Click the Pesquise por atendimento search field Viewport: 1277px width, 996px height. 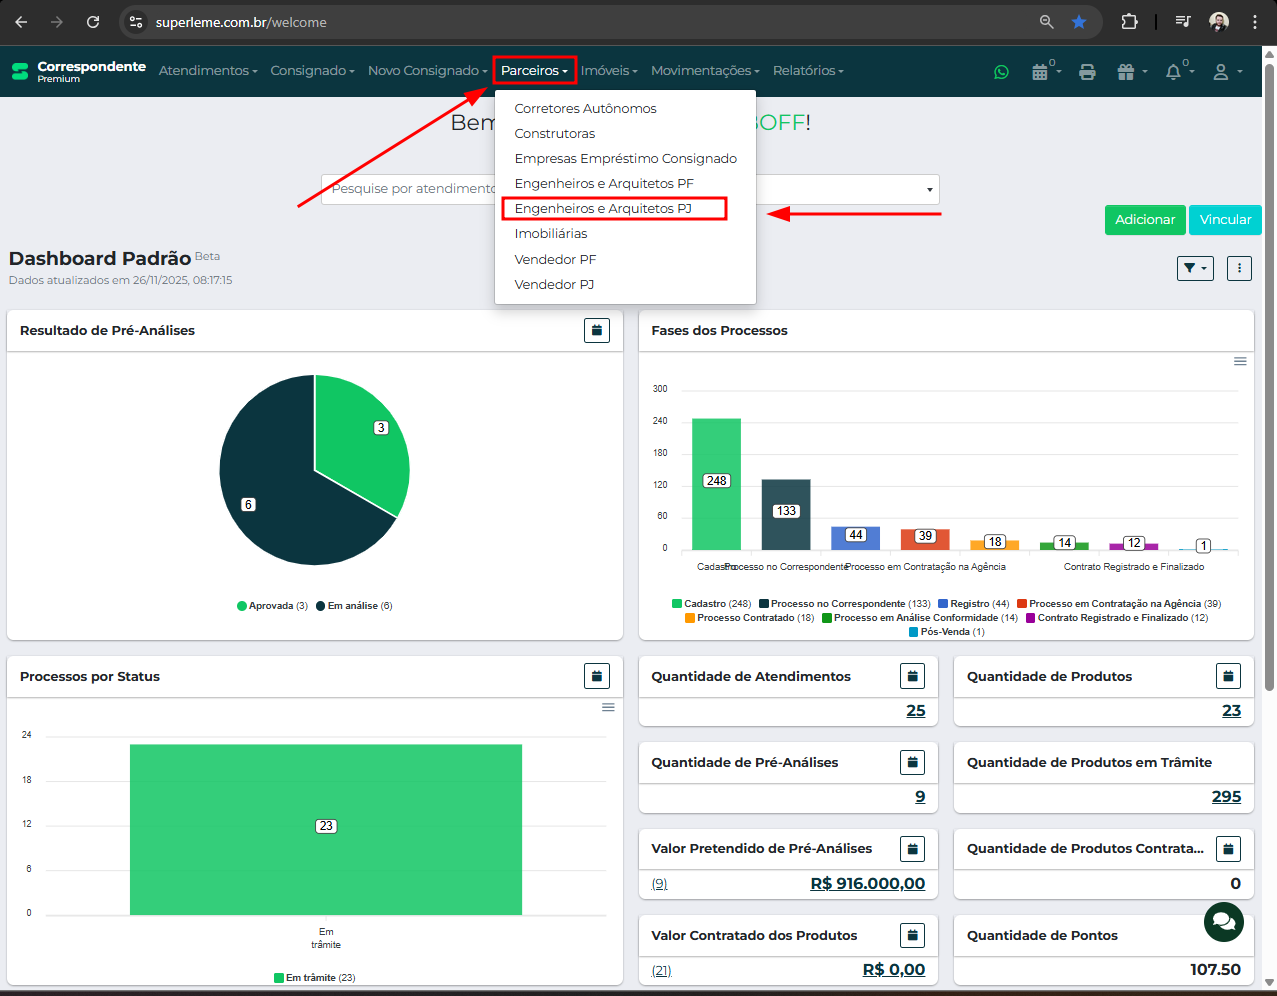click(410, 189)
